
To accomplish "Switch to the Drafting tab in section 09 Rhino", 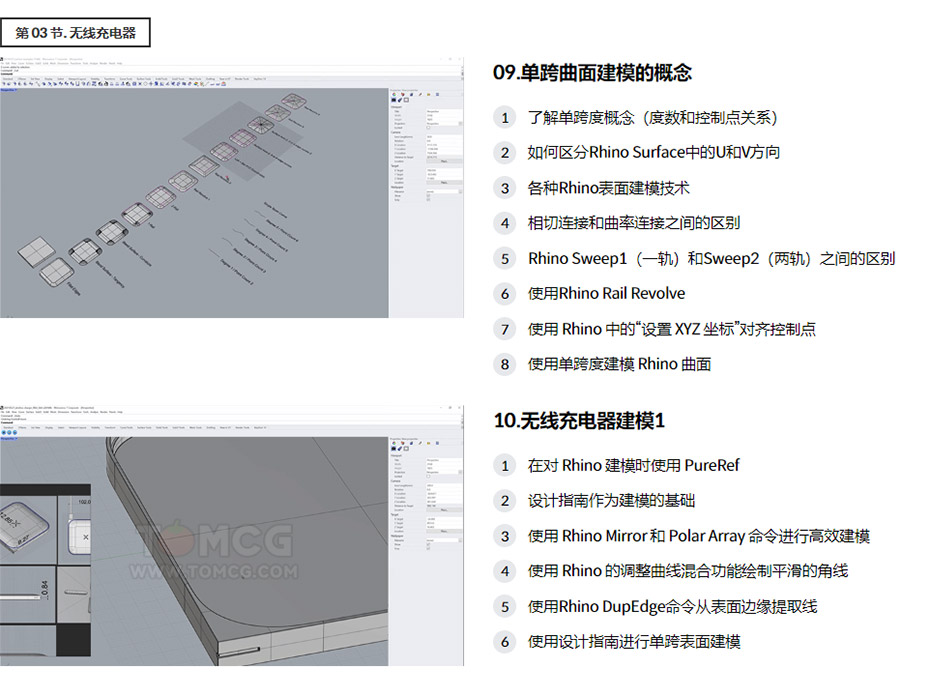I will point(211,79).
